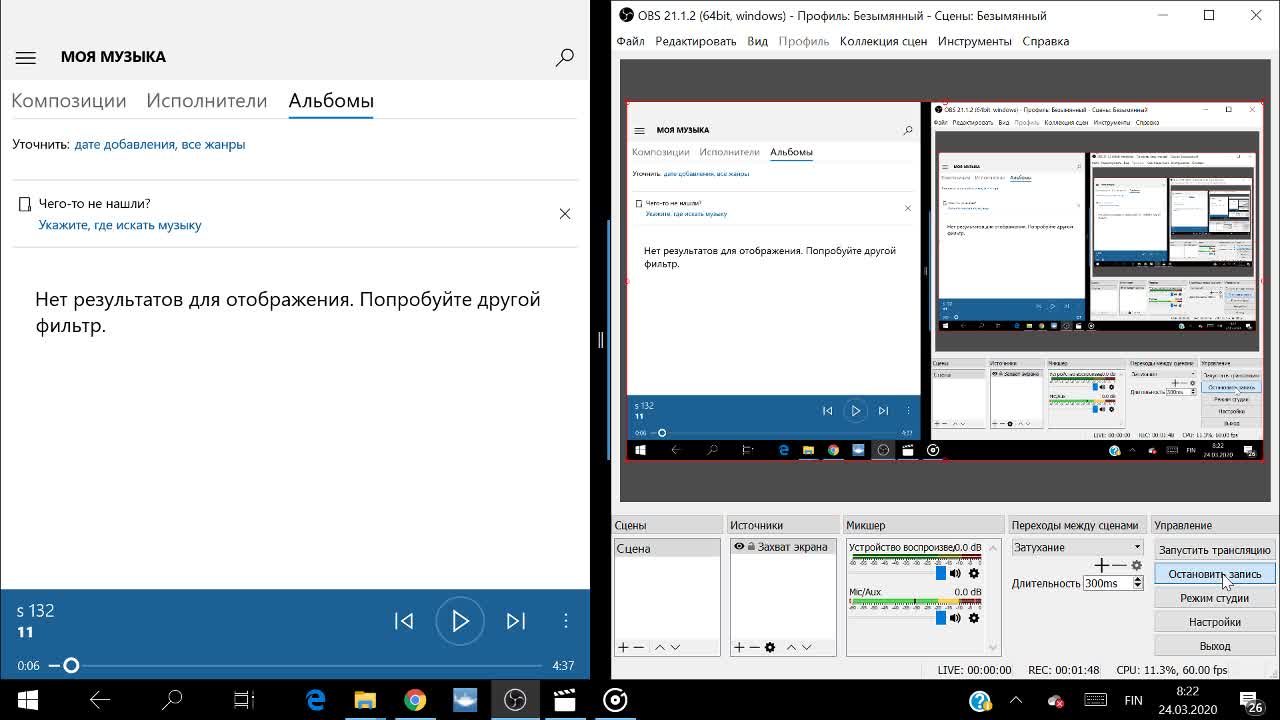Adjust Устройство воспроизведения volume slider
This screenshot has width=1280, height=720.
tap(940, 573)
